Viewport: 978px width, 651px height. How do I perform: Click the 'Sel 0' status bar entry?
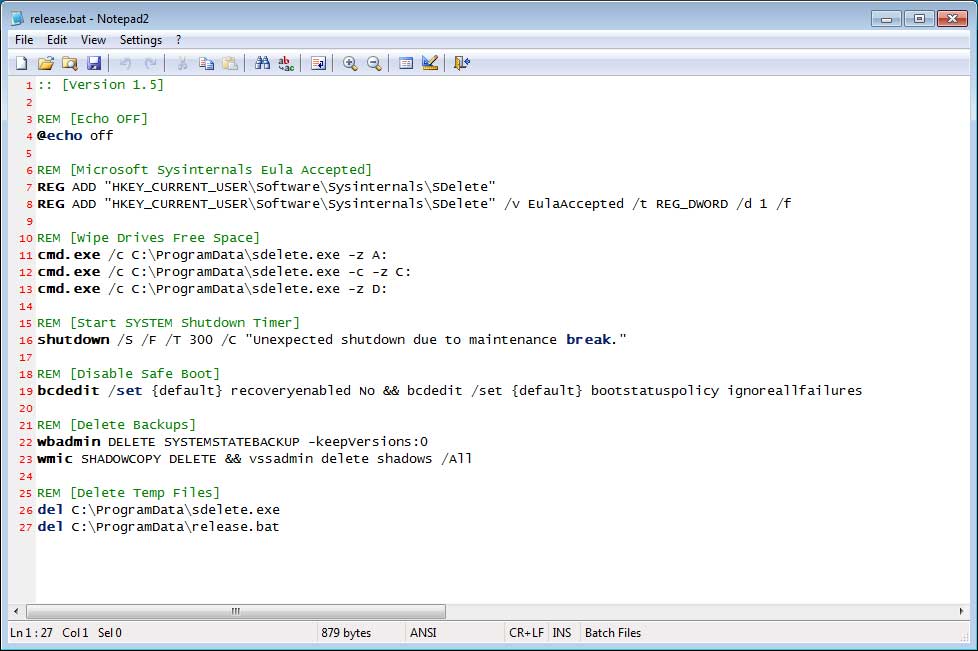[110, 633]
